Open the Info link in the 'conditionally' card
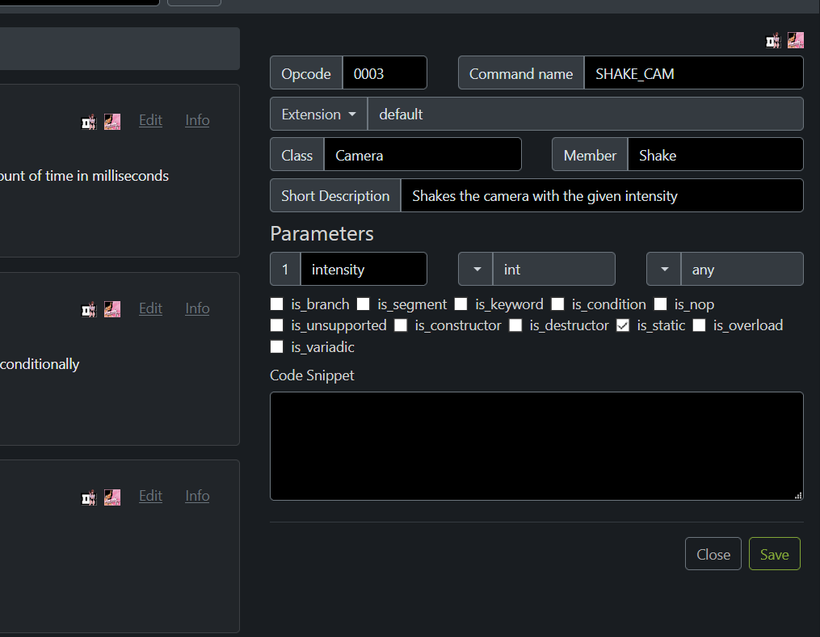Image resolution: width=820 pixels, height=637 pixels. coord(197,309)
